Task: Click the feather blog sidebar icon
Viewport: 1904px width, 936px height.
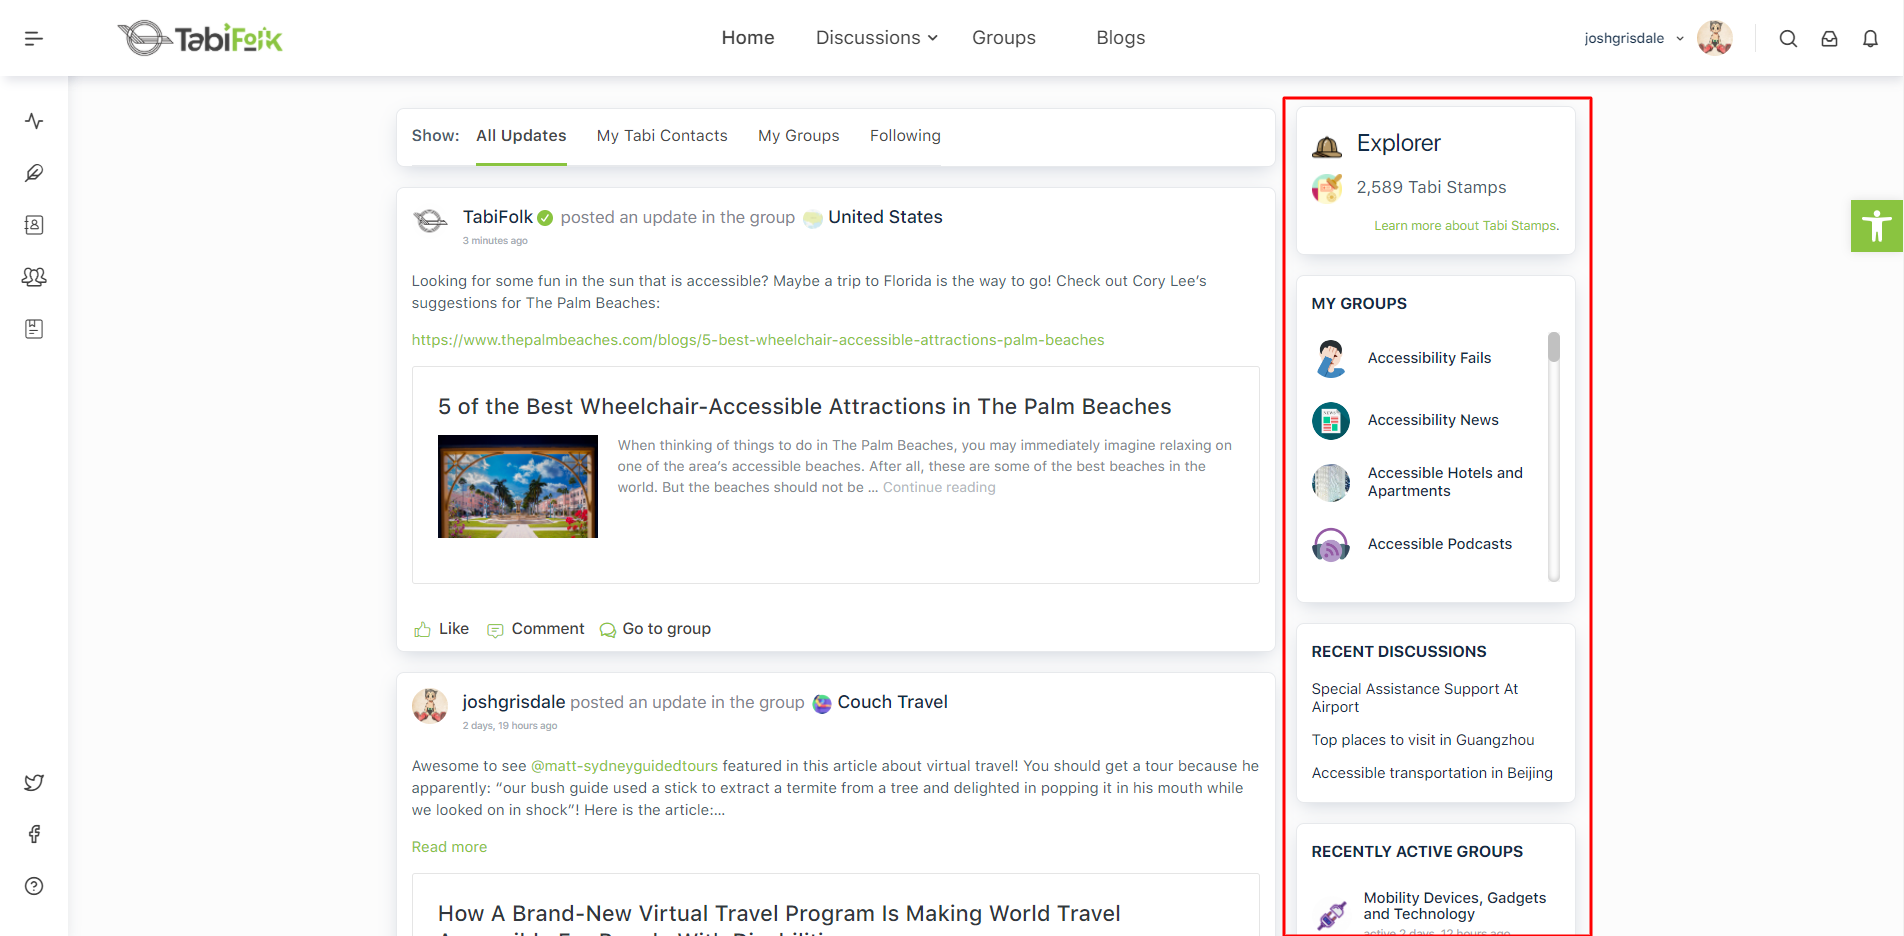Action: click(x=34, y=173)
